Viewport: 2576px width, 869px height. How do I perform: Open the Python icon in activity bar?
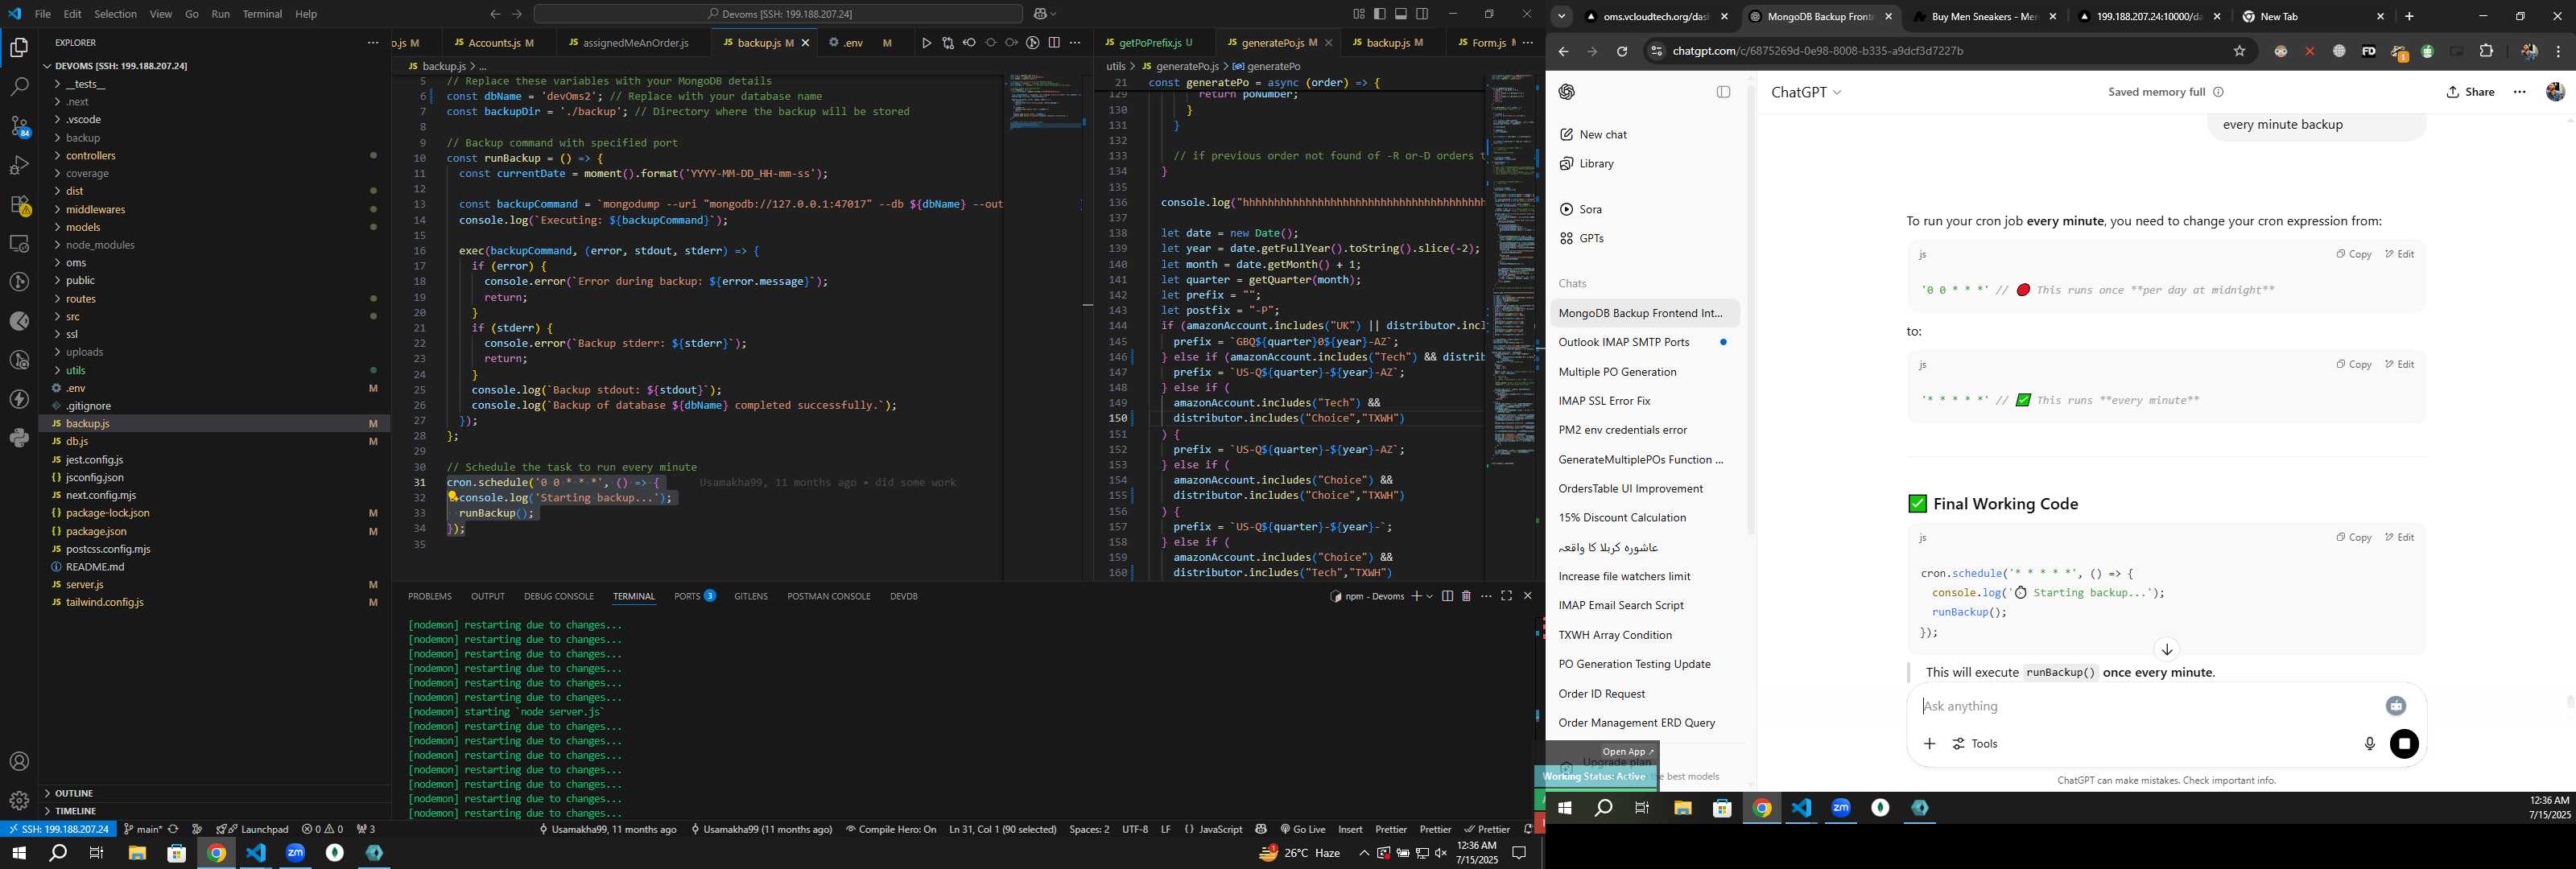click(x=19, y=438)
